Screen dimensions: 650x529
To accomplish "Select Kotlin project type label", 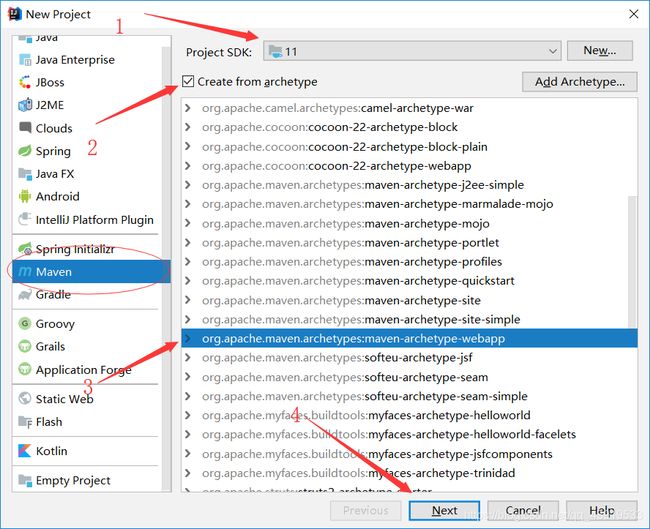I will 51,451.
